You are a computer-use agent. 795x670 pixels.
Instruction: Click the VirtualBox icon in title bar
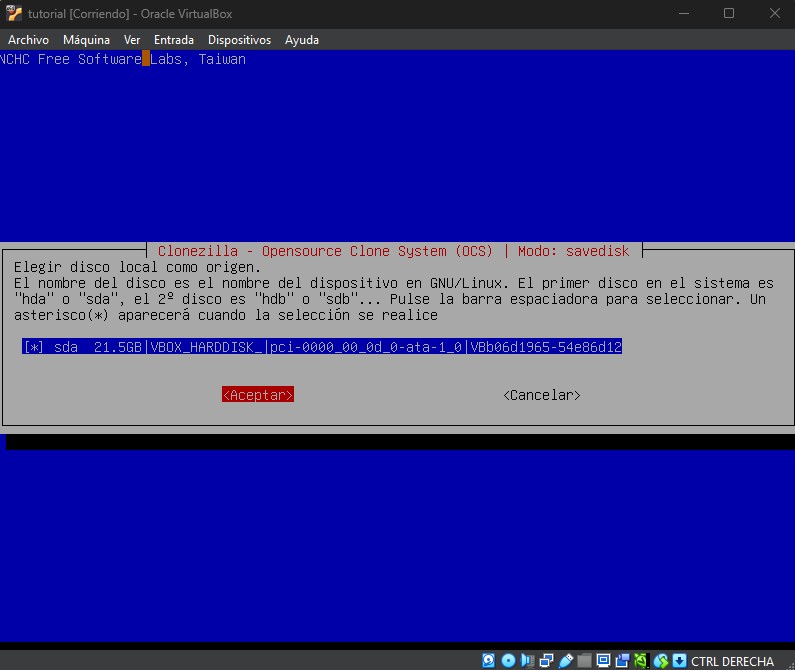[x=14, y=13]
